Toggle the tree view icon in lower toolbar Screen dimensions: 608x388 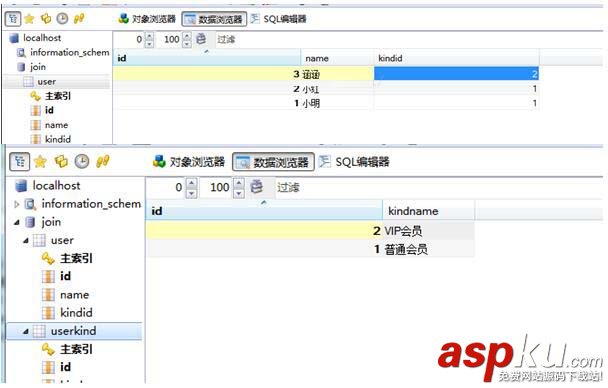point(19,161)
